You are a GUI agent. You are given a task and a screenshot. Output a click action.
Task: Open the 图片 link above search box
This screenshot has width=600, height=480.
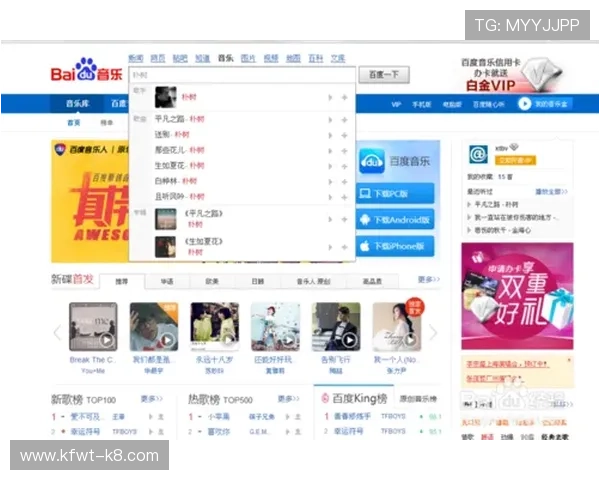pos(248,59)
